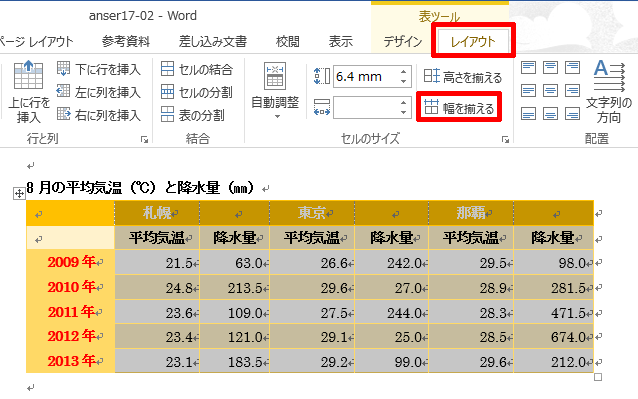The width and height of the screenshot is (638, 399).
Task: Align cell text top left
Action: (528, 68)
